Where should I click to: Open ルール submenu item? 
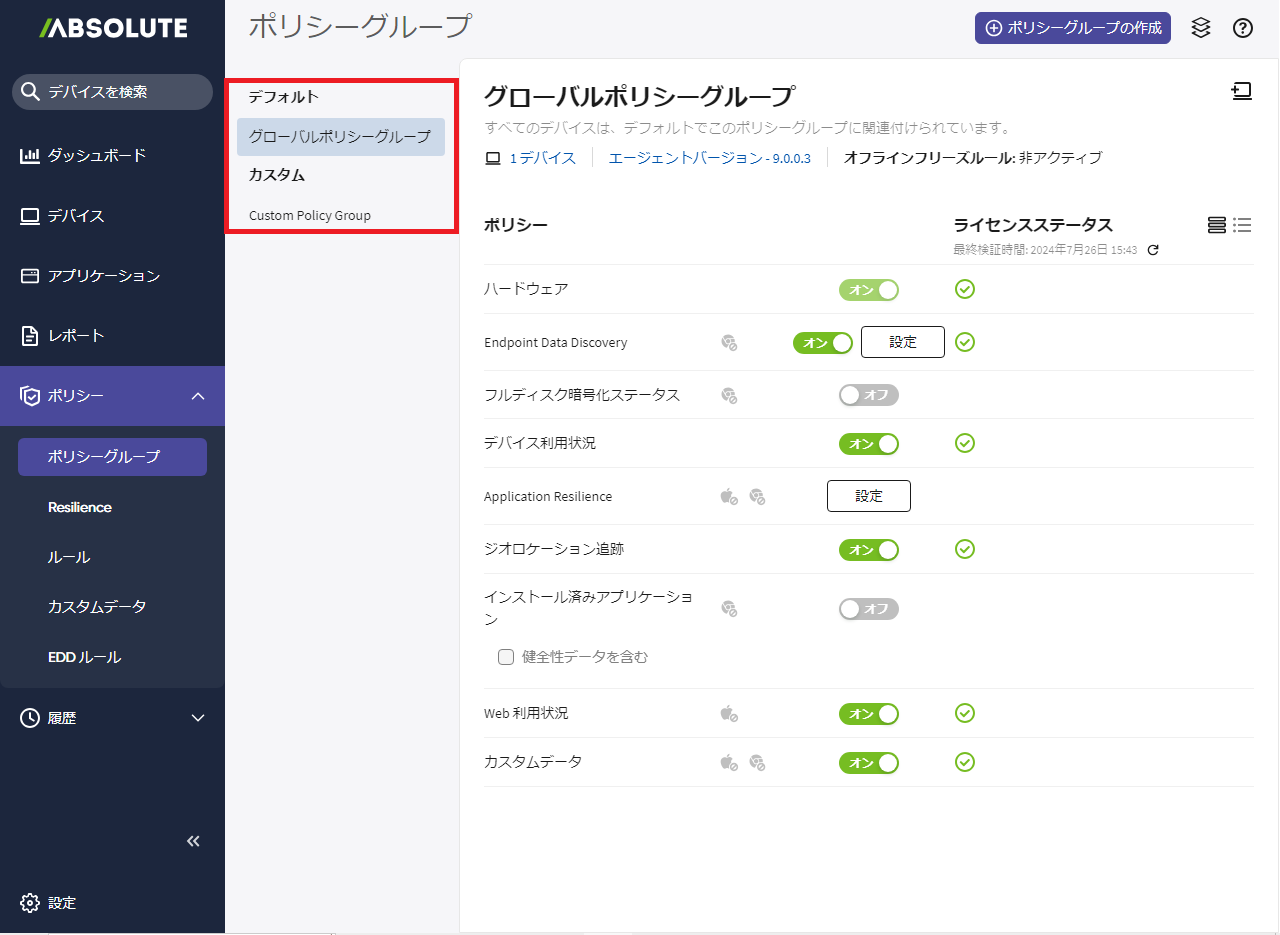coord(69,557)
